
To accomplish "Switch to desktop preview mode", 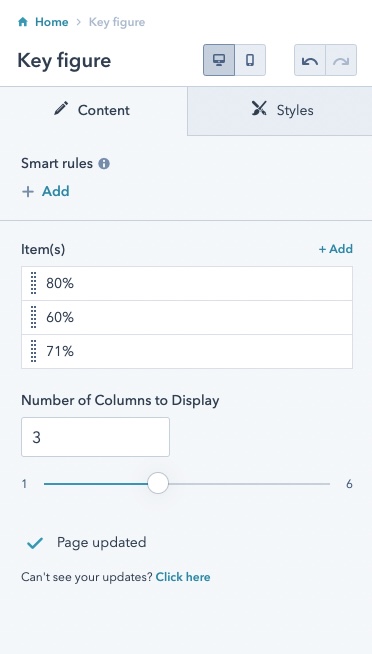I will tap(219, 60).
